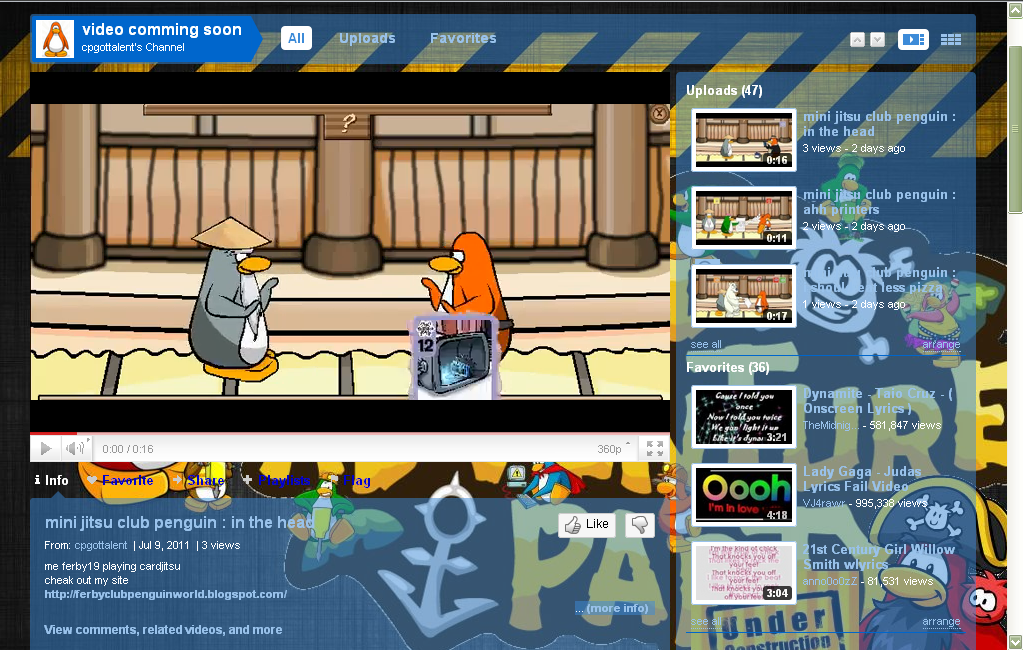Click the video player frame
Image resolution: width=1023 pixels, height=650 pixels.
(350, 251)
